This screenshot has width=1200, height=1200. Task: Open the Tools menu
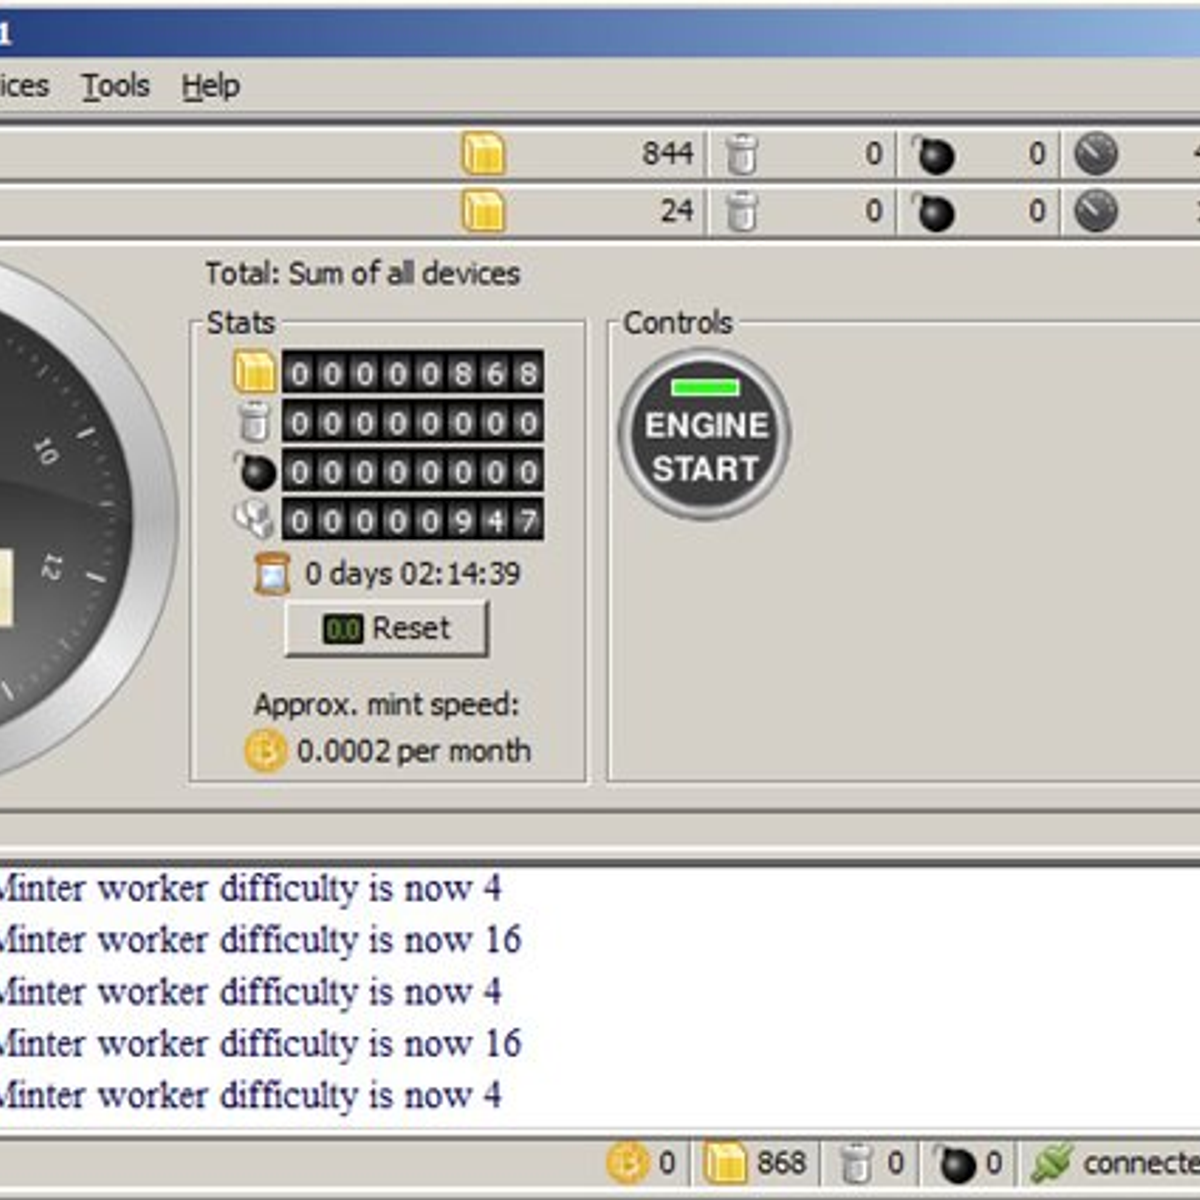(x=115, y=86)
